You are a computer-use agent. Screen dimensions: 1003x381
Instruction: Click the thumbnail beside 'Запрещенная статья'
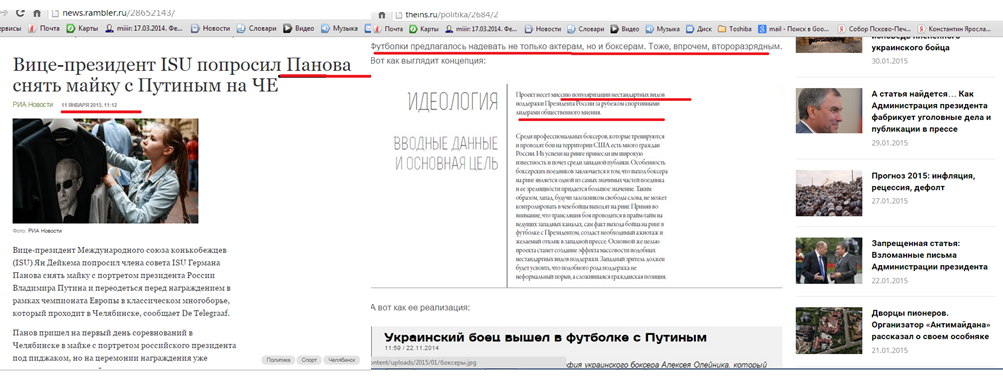829,261
